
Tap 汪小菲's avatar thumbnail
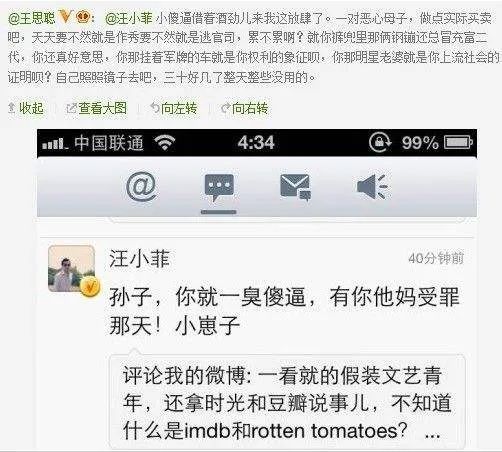tap(71, 269)
